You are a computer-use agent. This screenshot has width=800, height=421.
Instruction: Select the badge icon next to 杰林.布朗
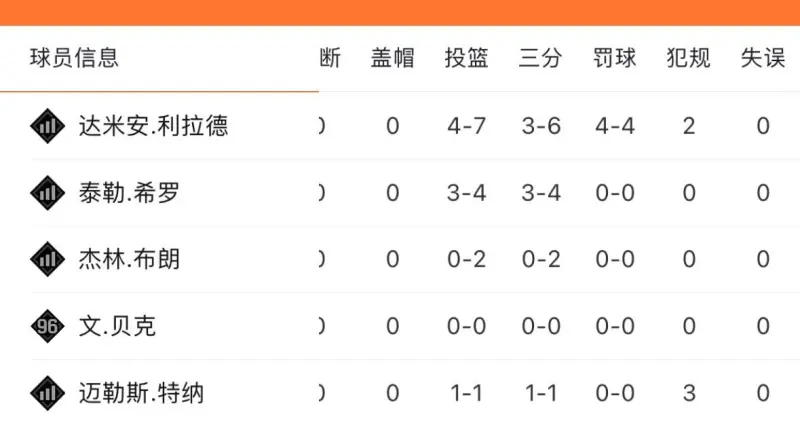click(x=47, y=259)
